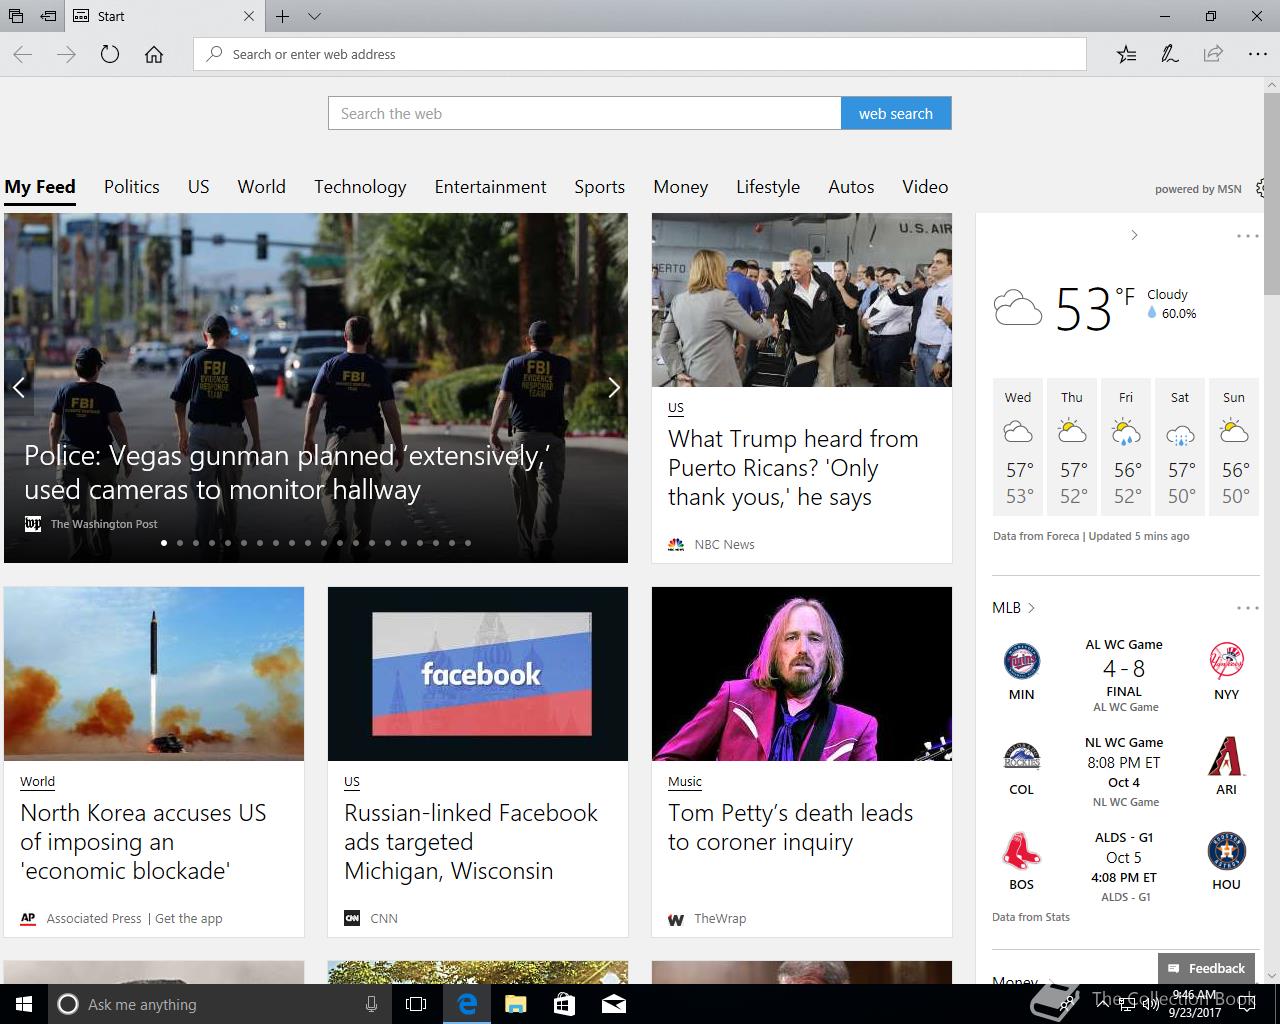Select the My Feed tab
Viewport: 1280px width, 1024px height.
[x=40, y=187]
